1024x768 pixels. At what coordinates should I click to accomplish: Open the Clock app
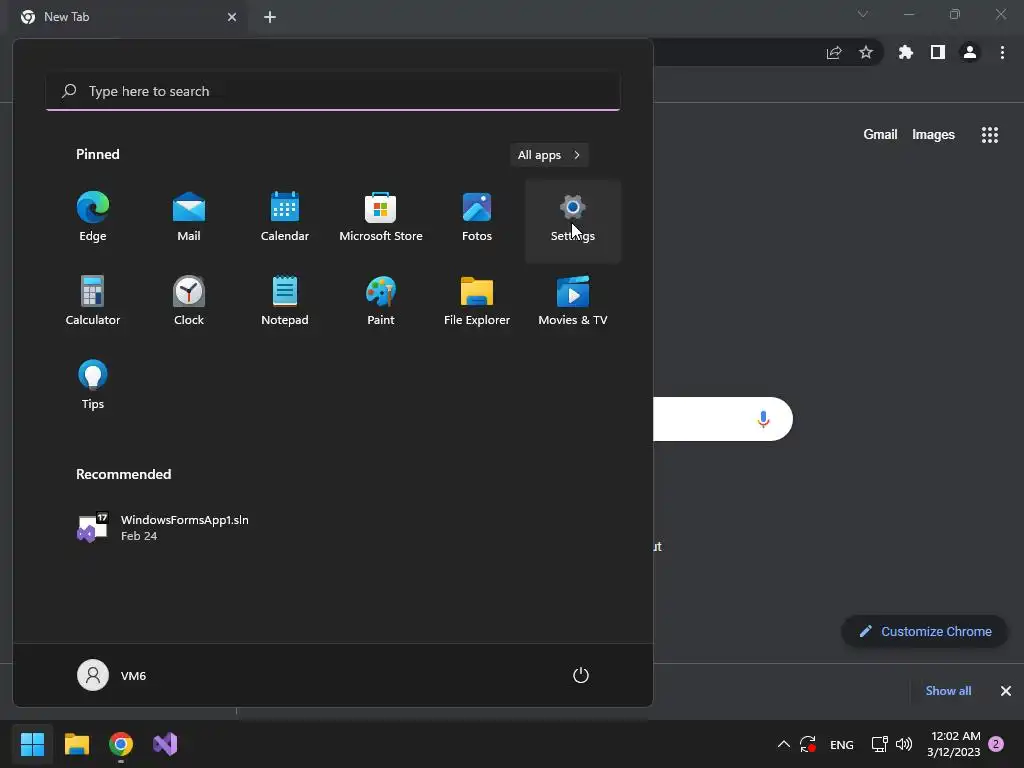(189, 302)
